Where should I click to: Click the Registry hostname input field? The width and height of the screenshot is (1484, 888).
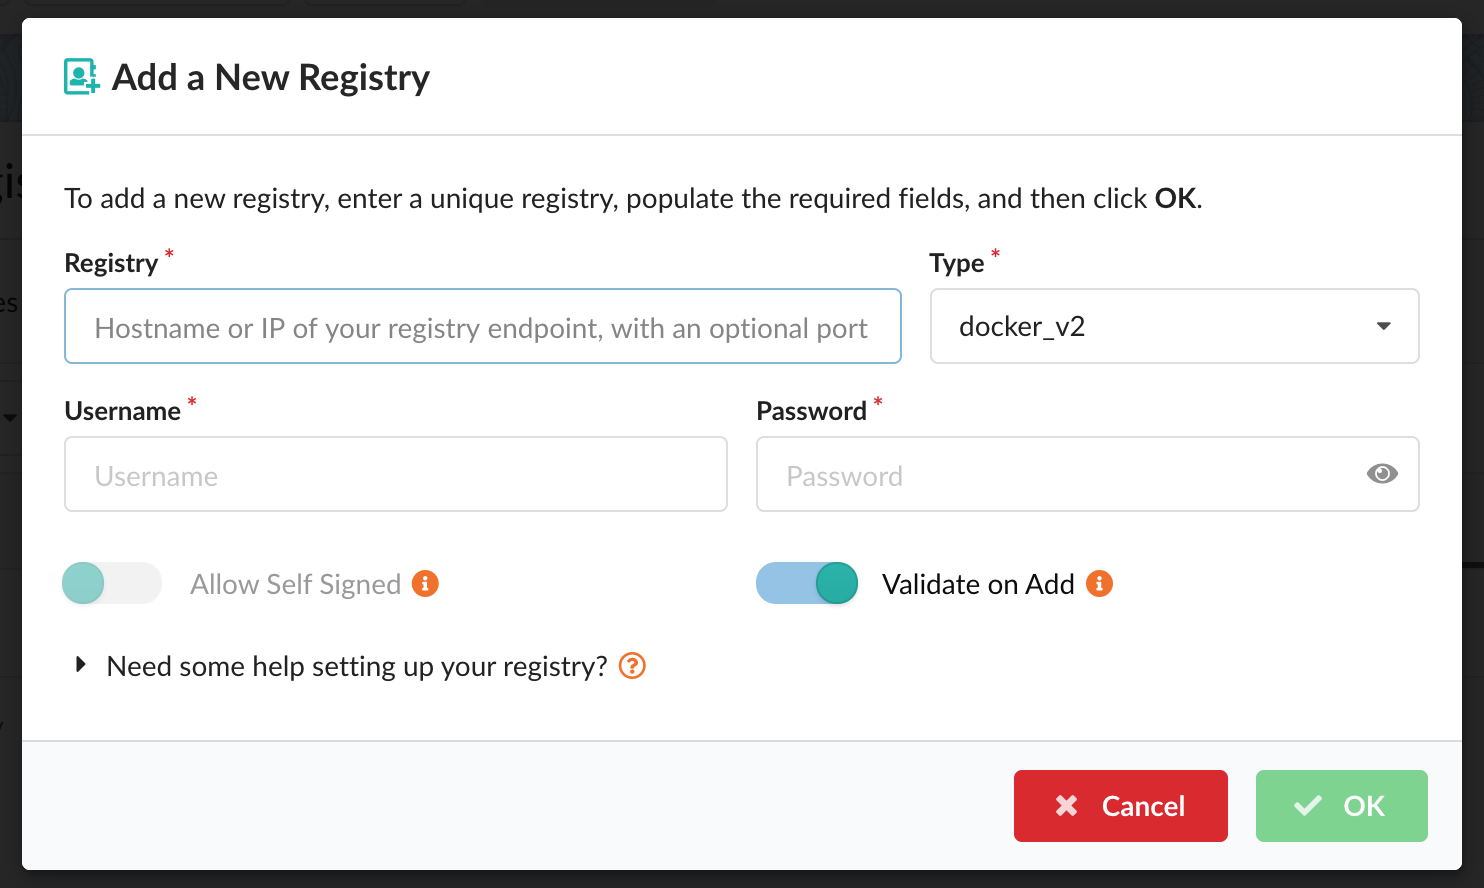tap(482, 327)
